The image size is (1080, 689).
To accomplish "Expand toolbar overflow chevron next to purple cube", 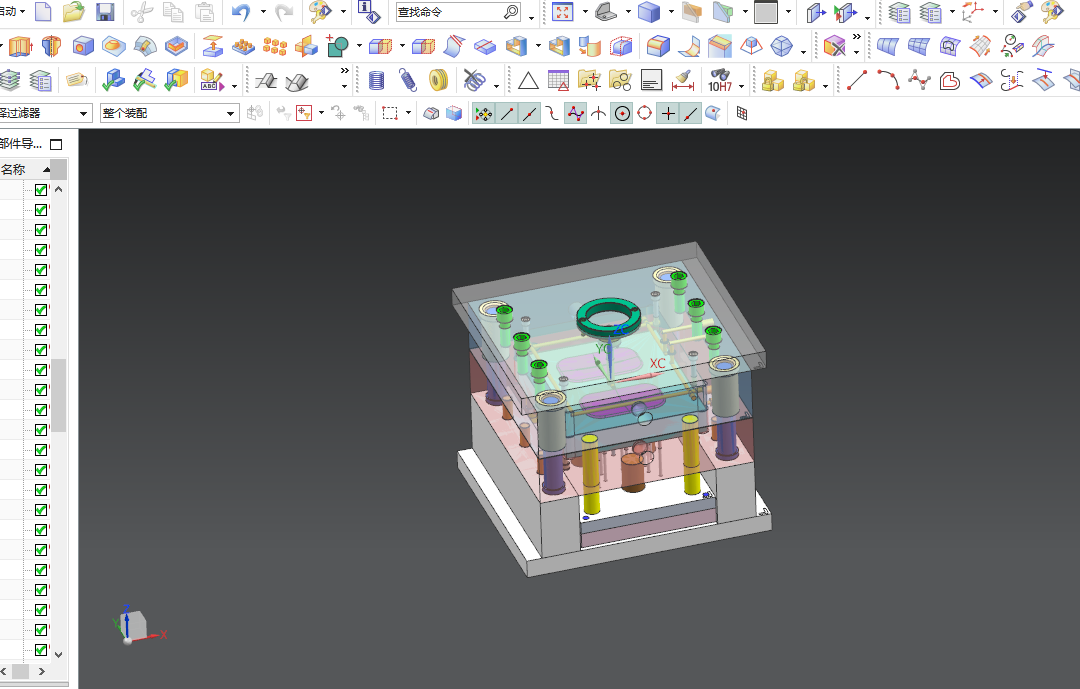I will pyautogui.click(x=856, y=37).
